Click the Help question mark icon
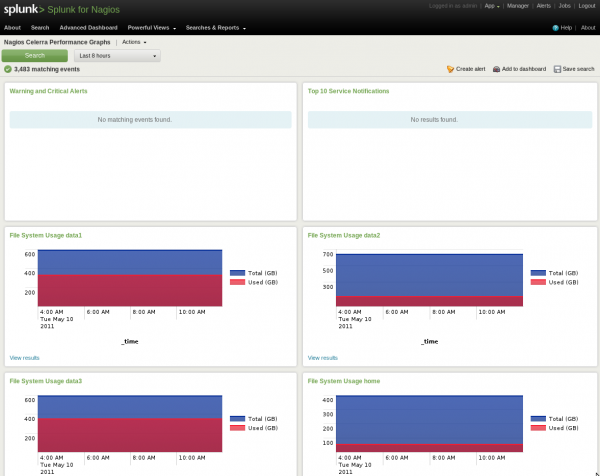 point(556,28)
